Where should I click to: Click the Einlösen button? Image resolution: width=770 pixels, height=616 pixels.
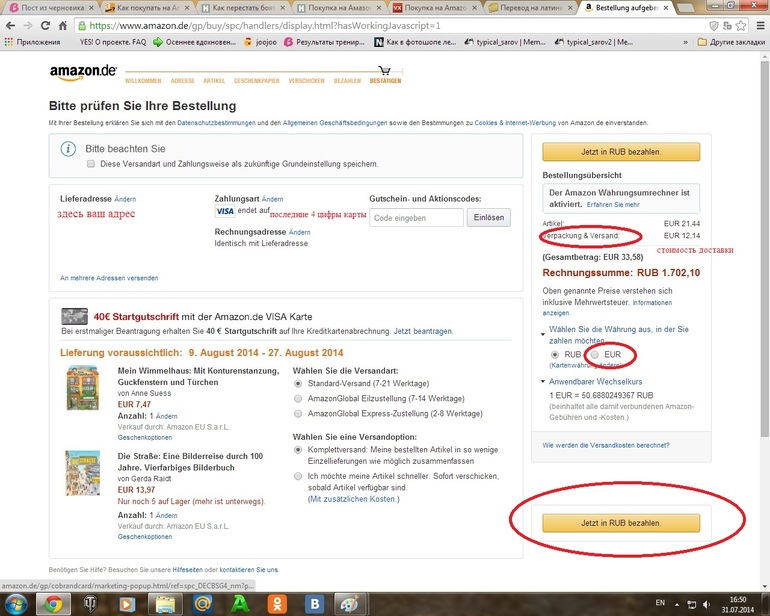(x=489, y=218)
